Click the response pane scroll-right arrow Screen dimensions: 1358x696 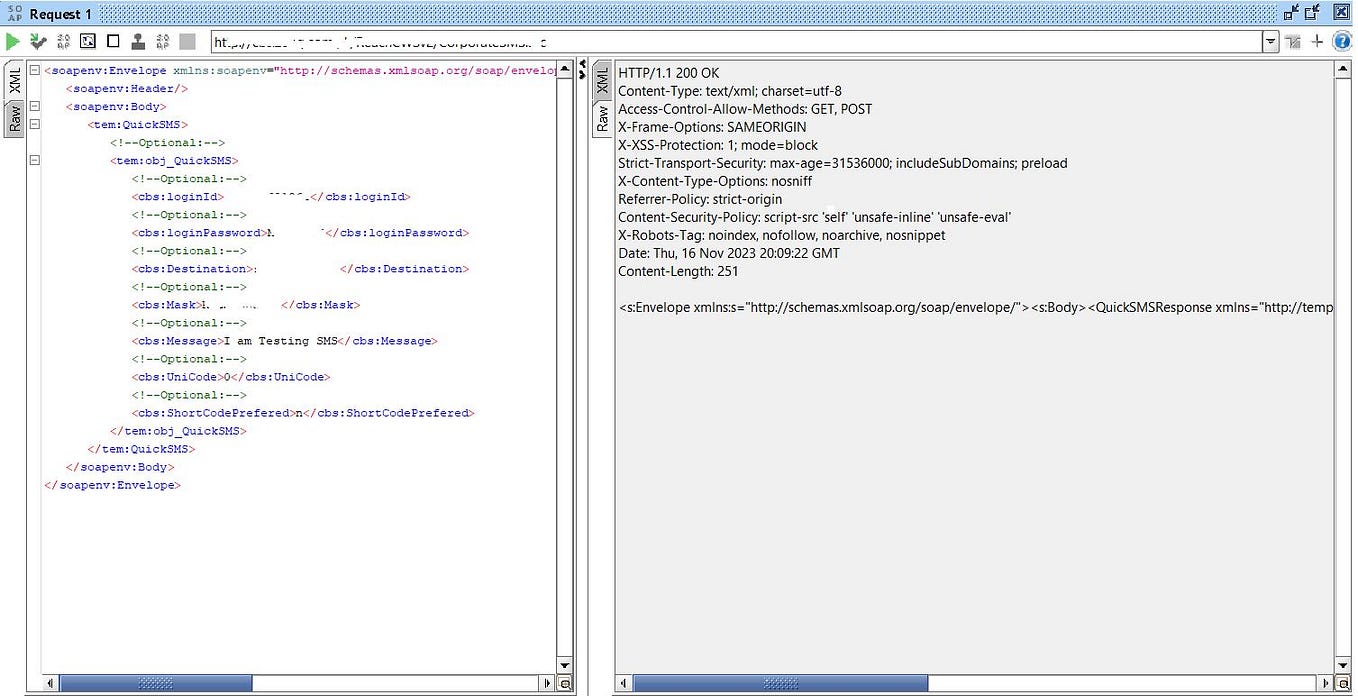tap(1325, 684)
